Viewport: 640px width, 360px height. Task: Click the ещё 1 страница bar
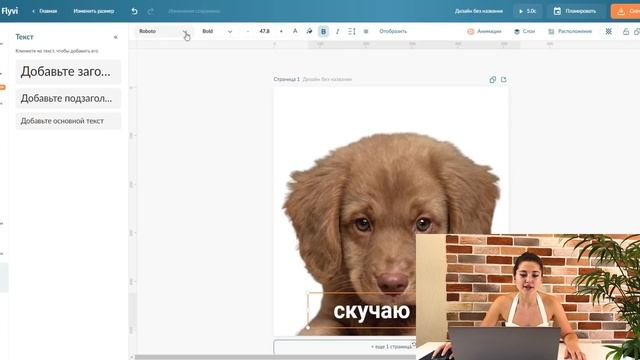tap(345, 347)
